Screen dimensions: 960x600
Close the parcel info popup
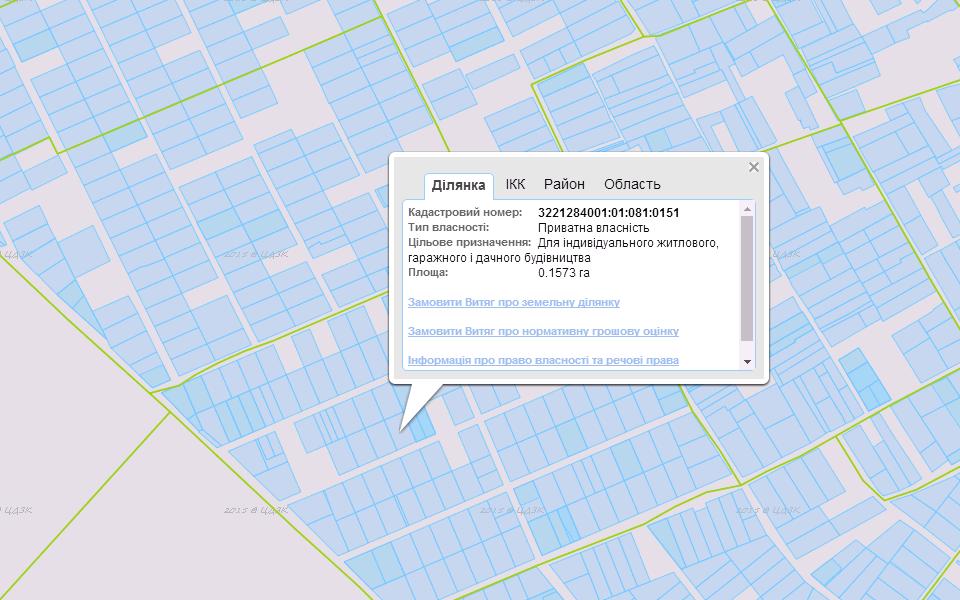(x=754, y=167)
